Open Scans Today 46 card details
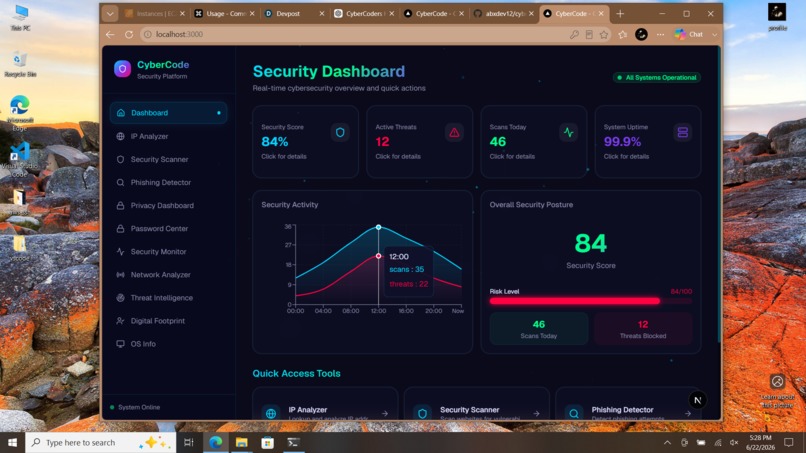 (534, 142)
